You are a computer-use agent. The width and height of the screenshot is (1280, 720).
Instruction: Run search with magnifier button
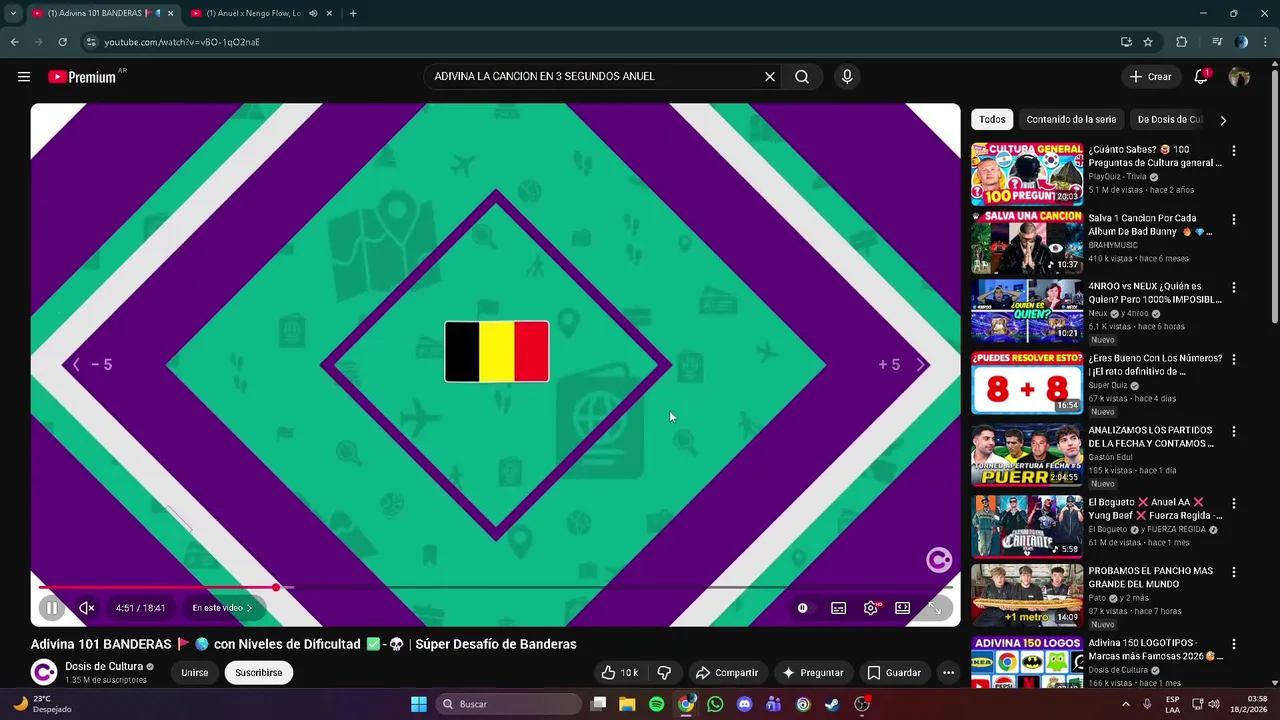click(802, 77)
